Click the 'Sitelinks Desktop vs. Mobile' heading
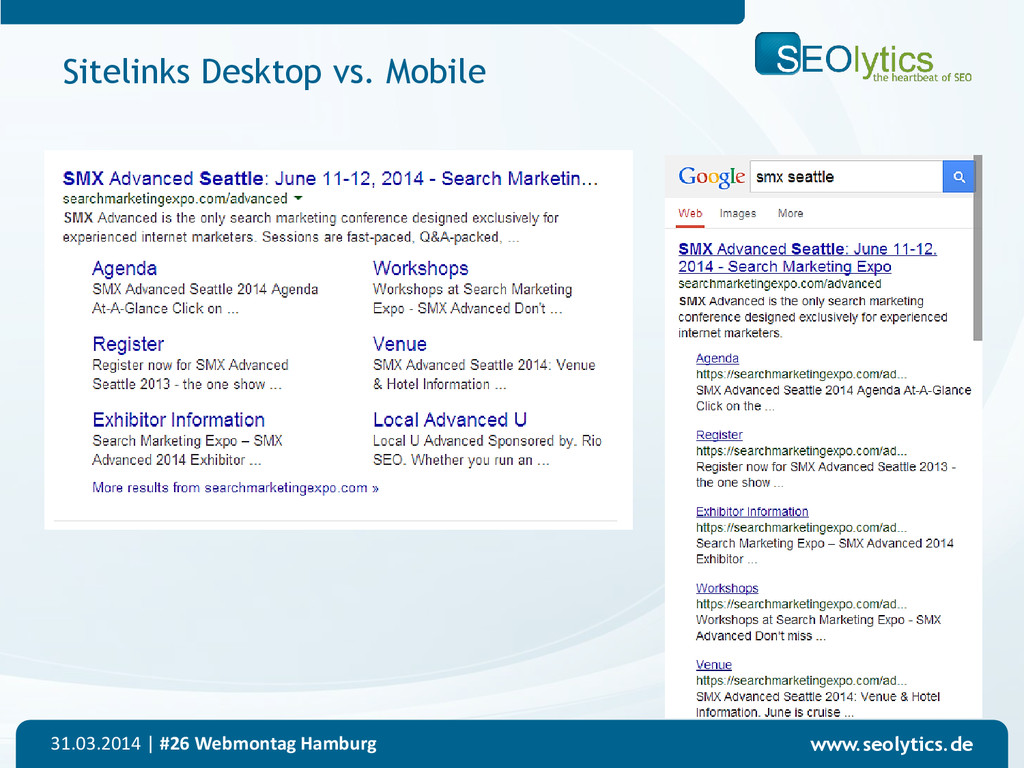The width and height of the screenshot is (1024, 768). pos(274,71)
